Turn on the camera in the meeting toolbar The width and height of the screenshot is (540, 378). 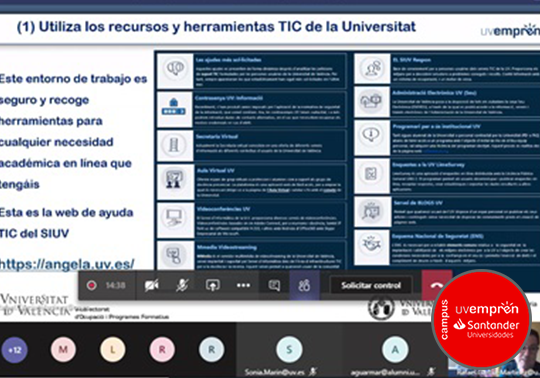pos(152,285)
